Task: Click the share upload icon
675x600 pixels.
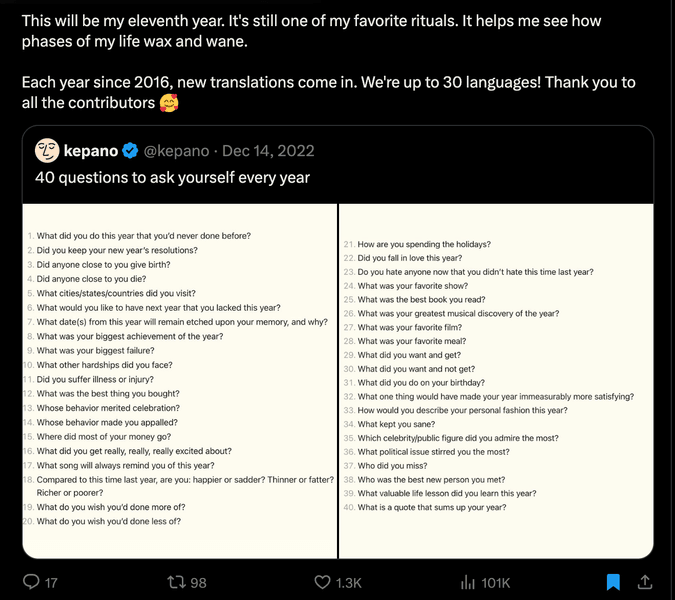Action: coord(644,582)
